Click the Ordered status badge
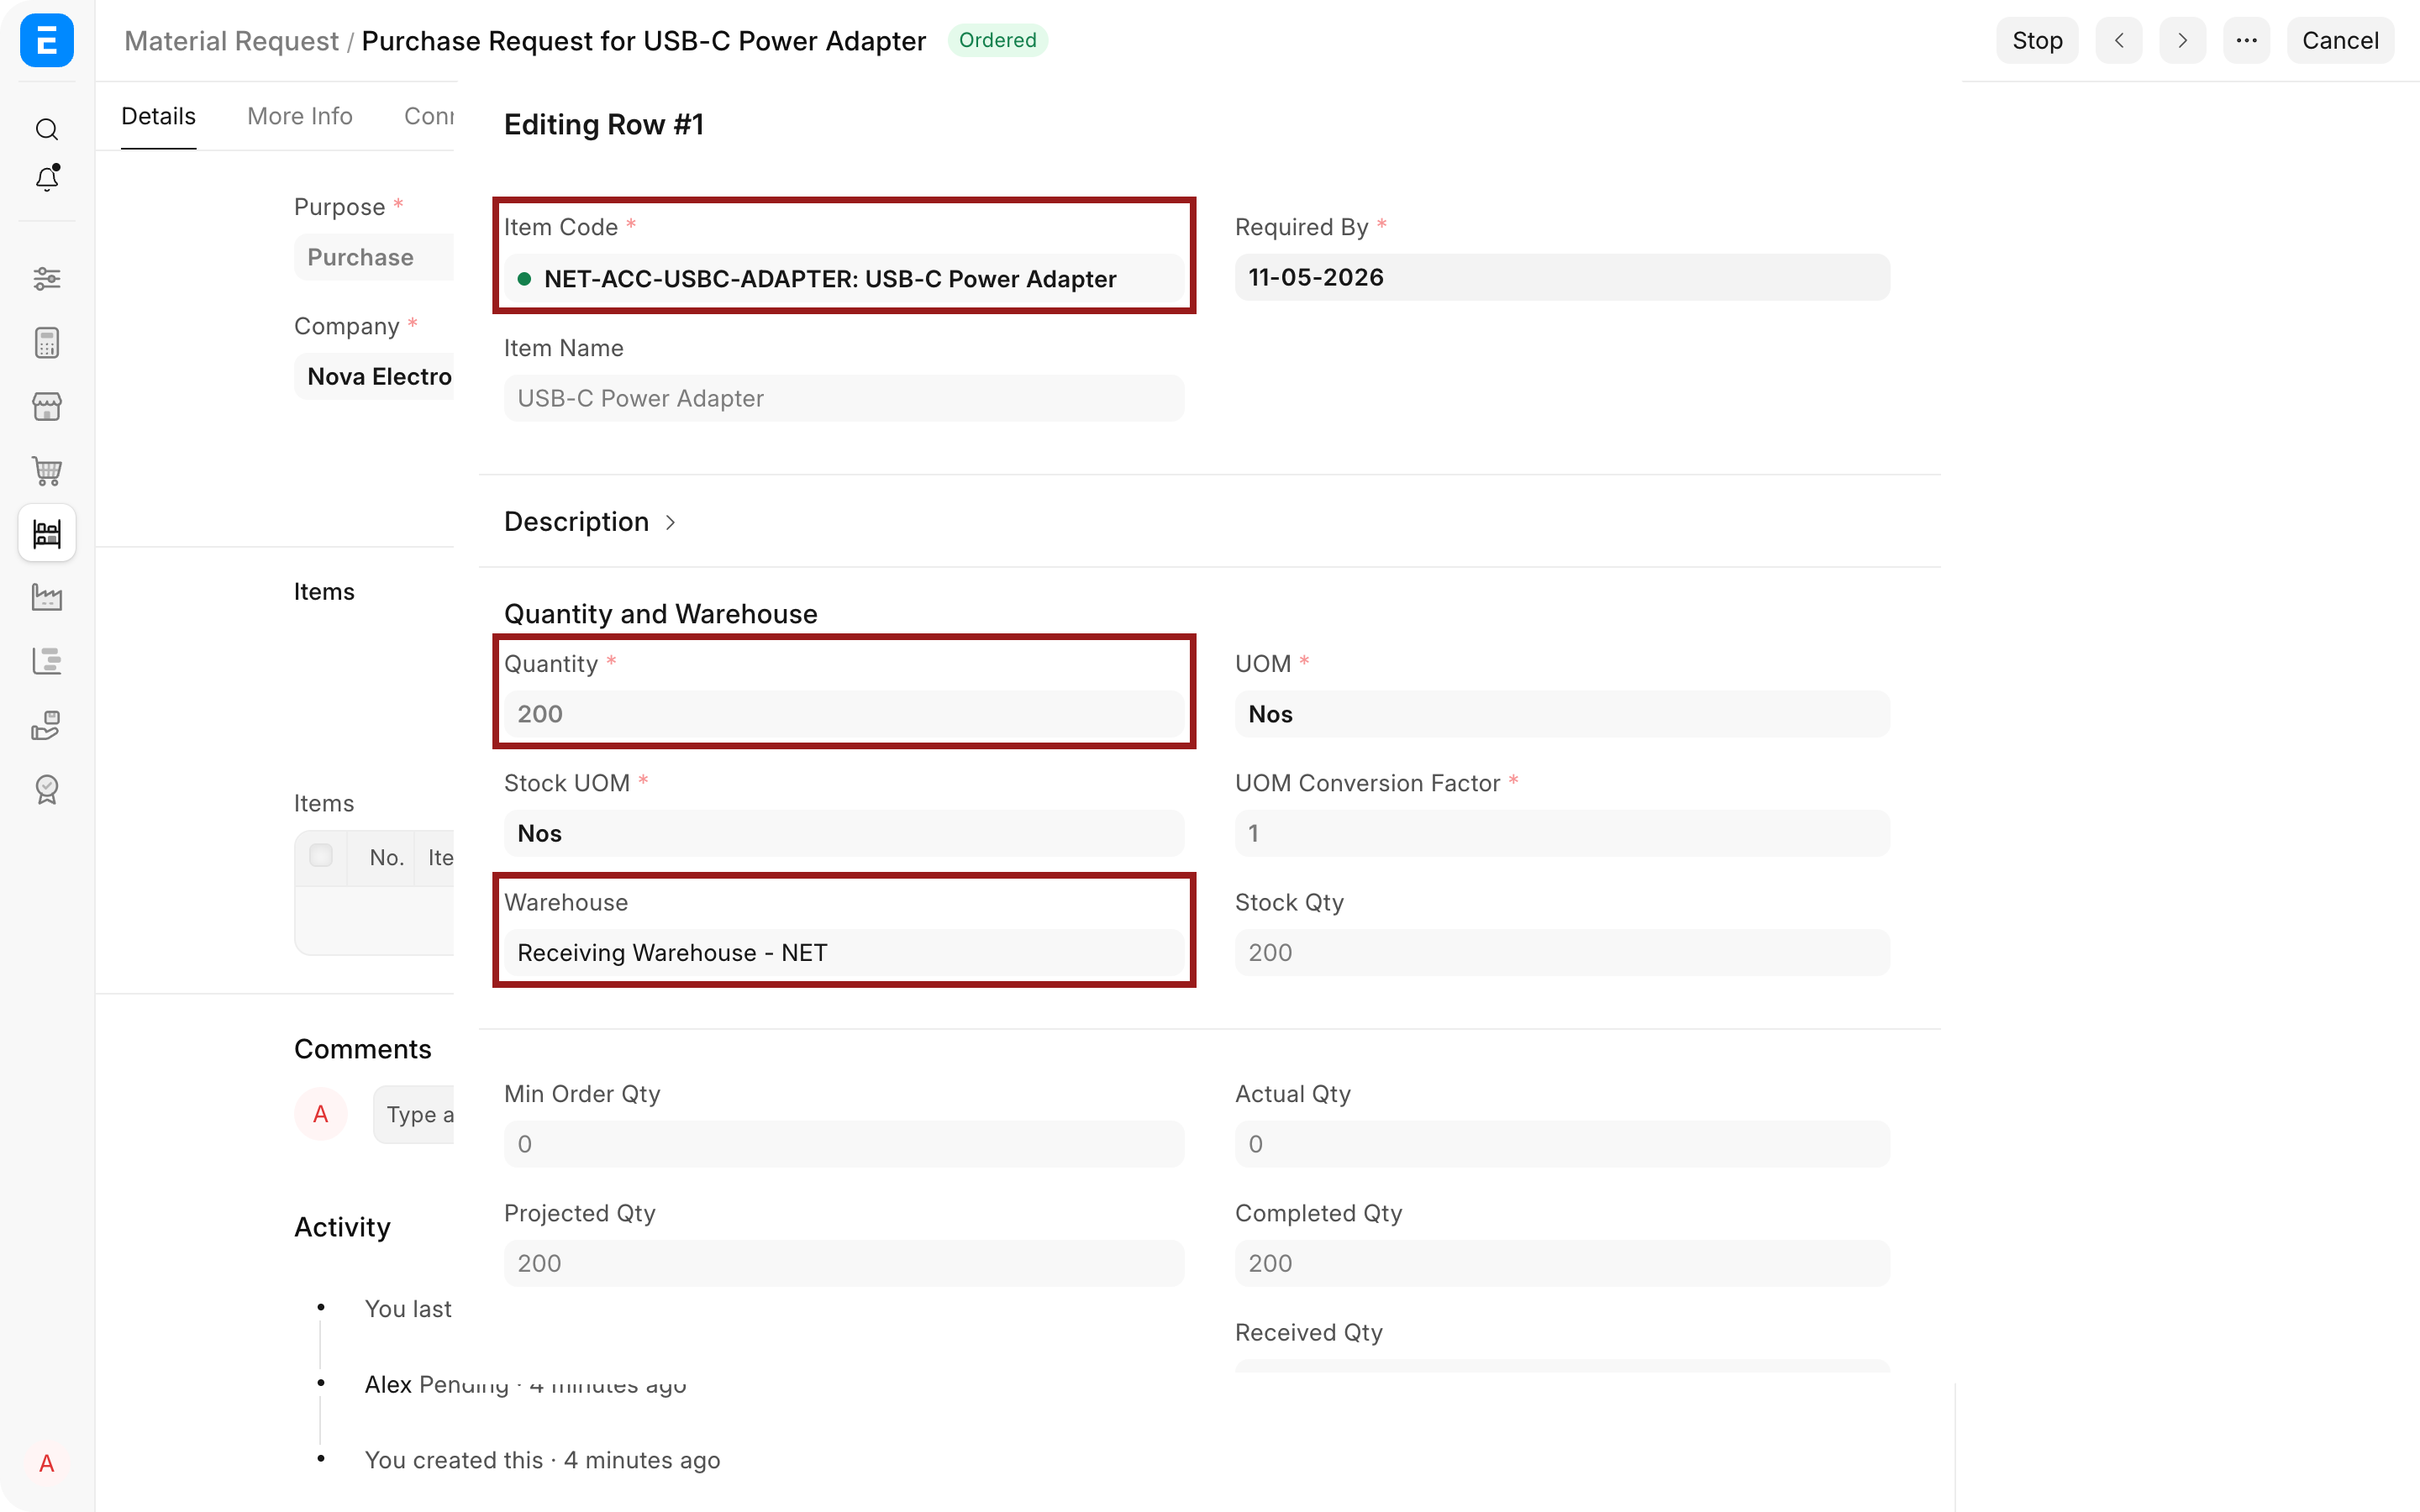The height and width of the screenshot is (1512, 2420). pyautogui.click(x=997, y=40)
